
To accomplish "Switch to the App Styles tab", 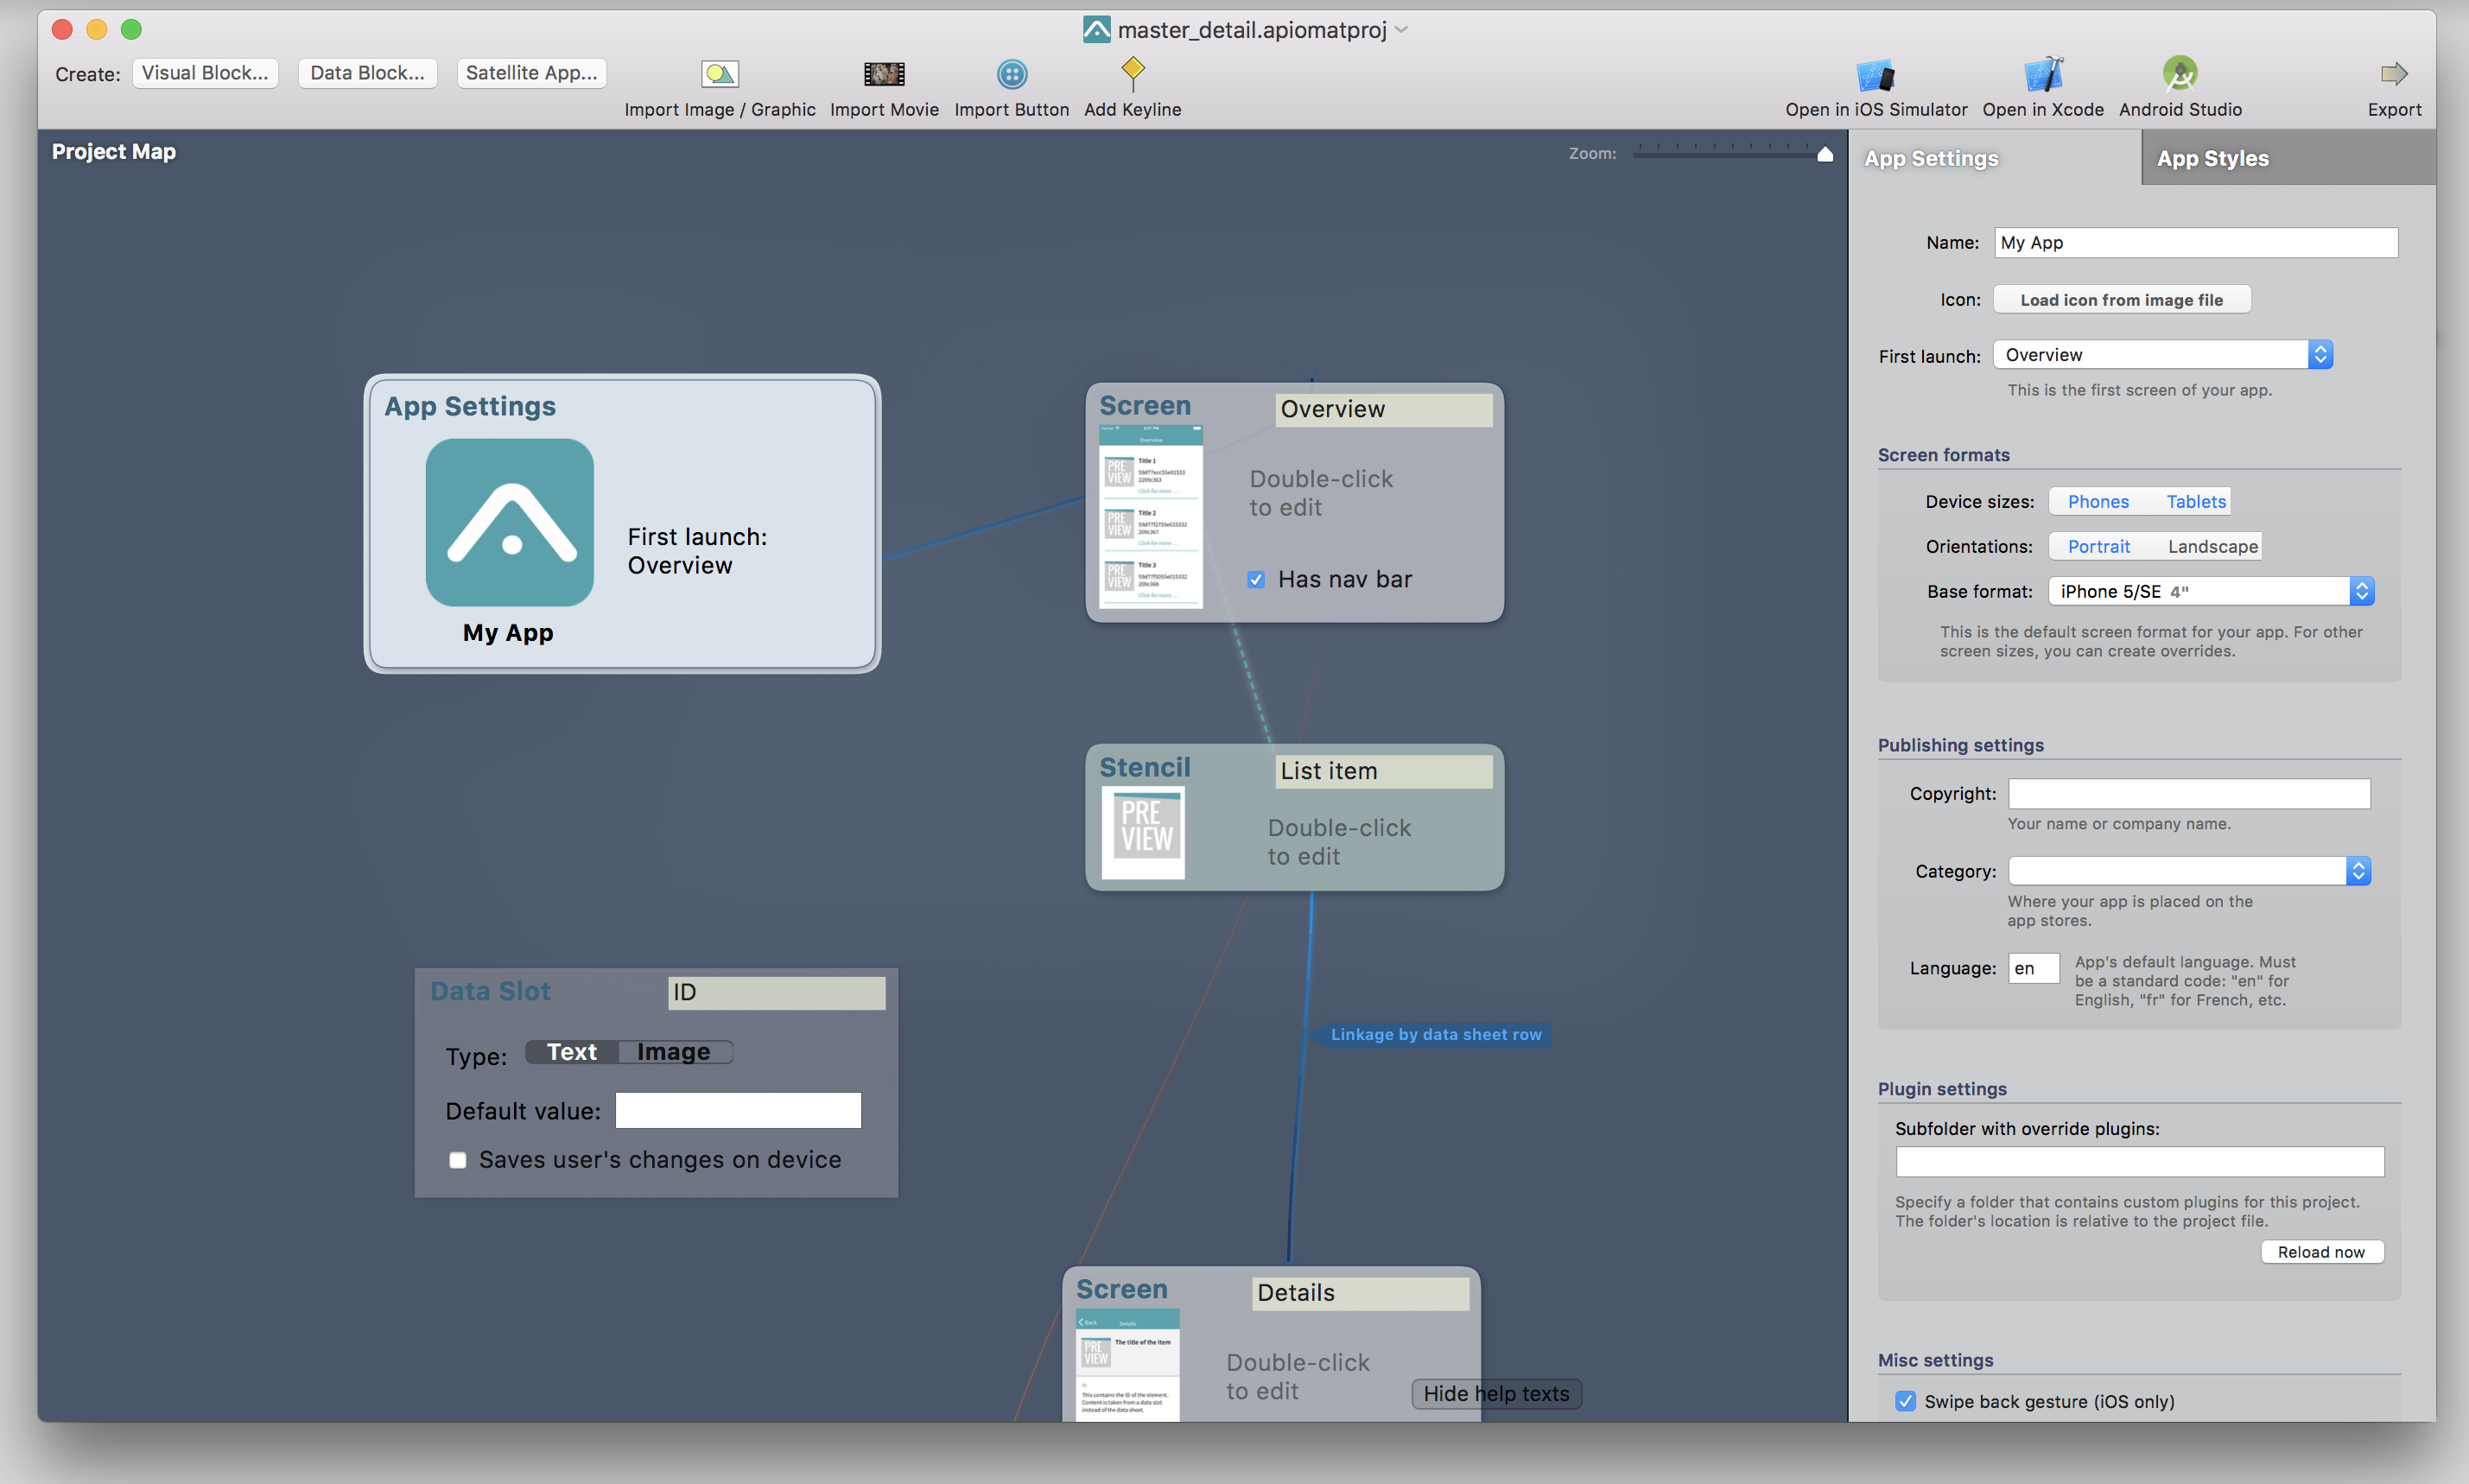I will tap(2215, 157).
